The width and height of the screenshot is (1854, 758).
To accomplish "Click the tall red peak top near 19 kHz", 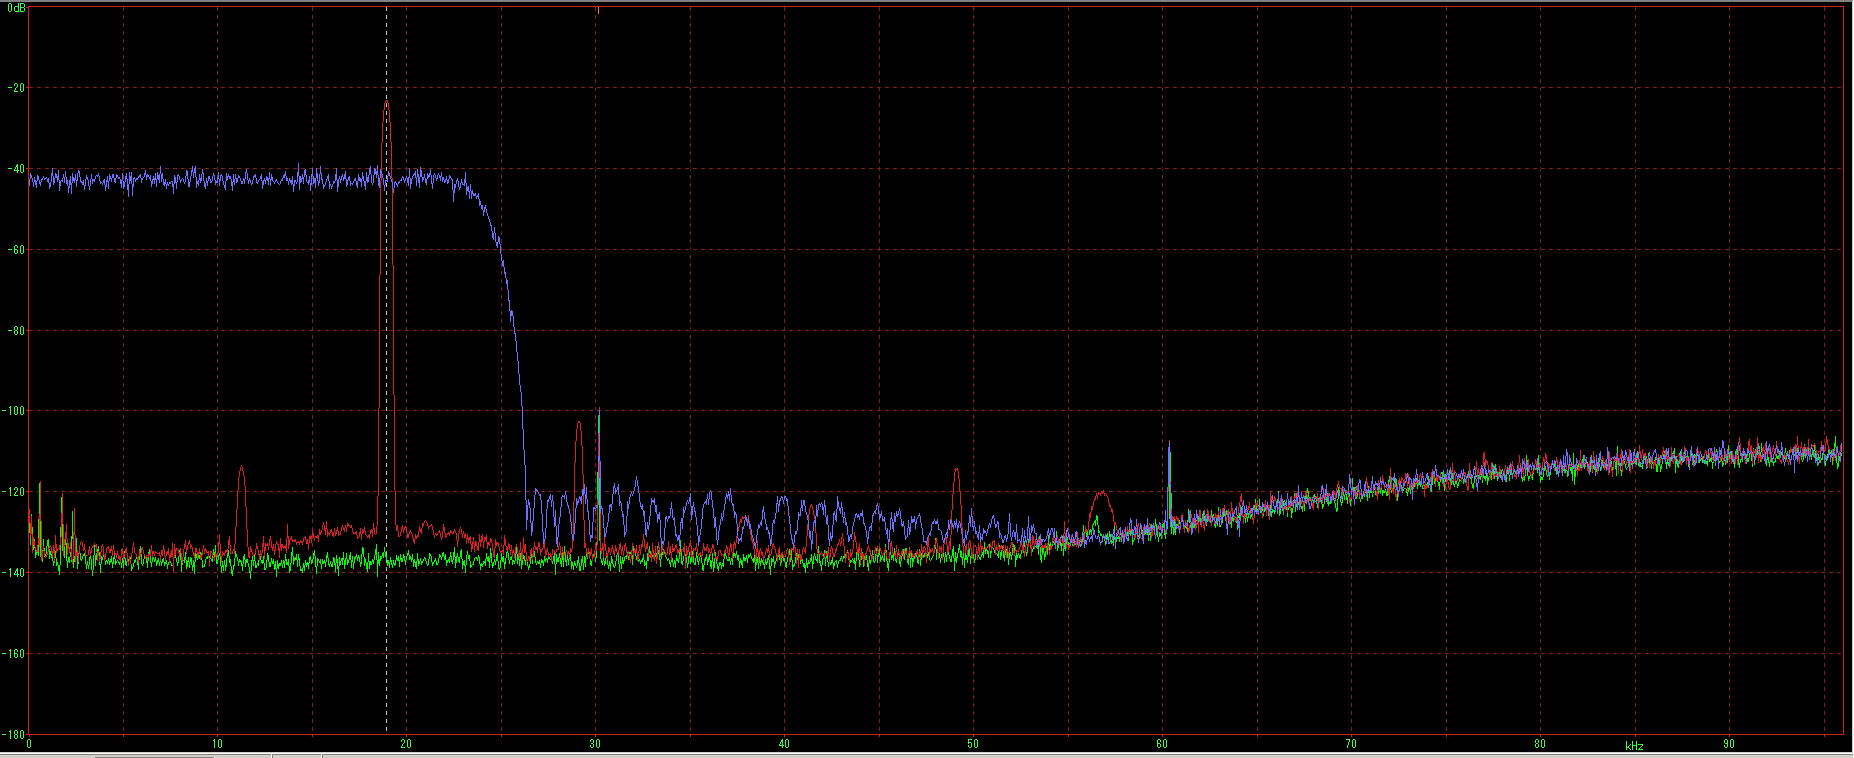I will coord(386,103).
